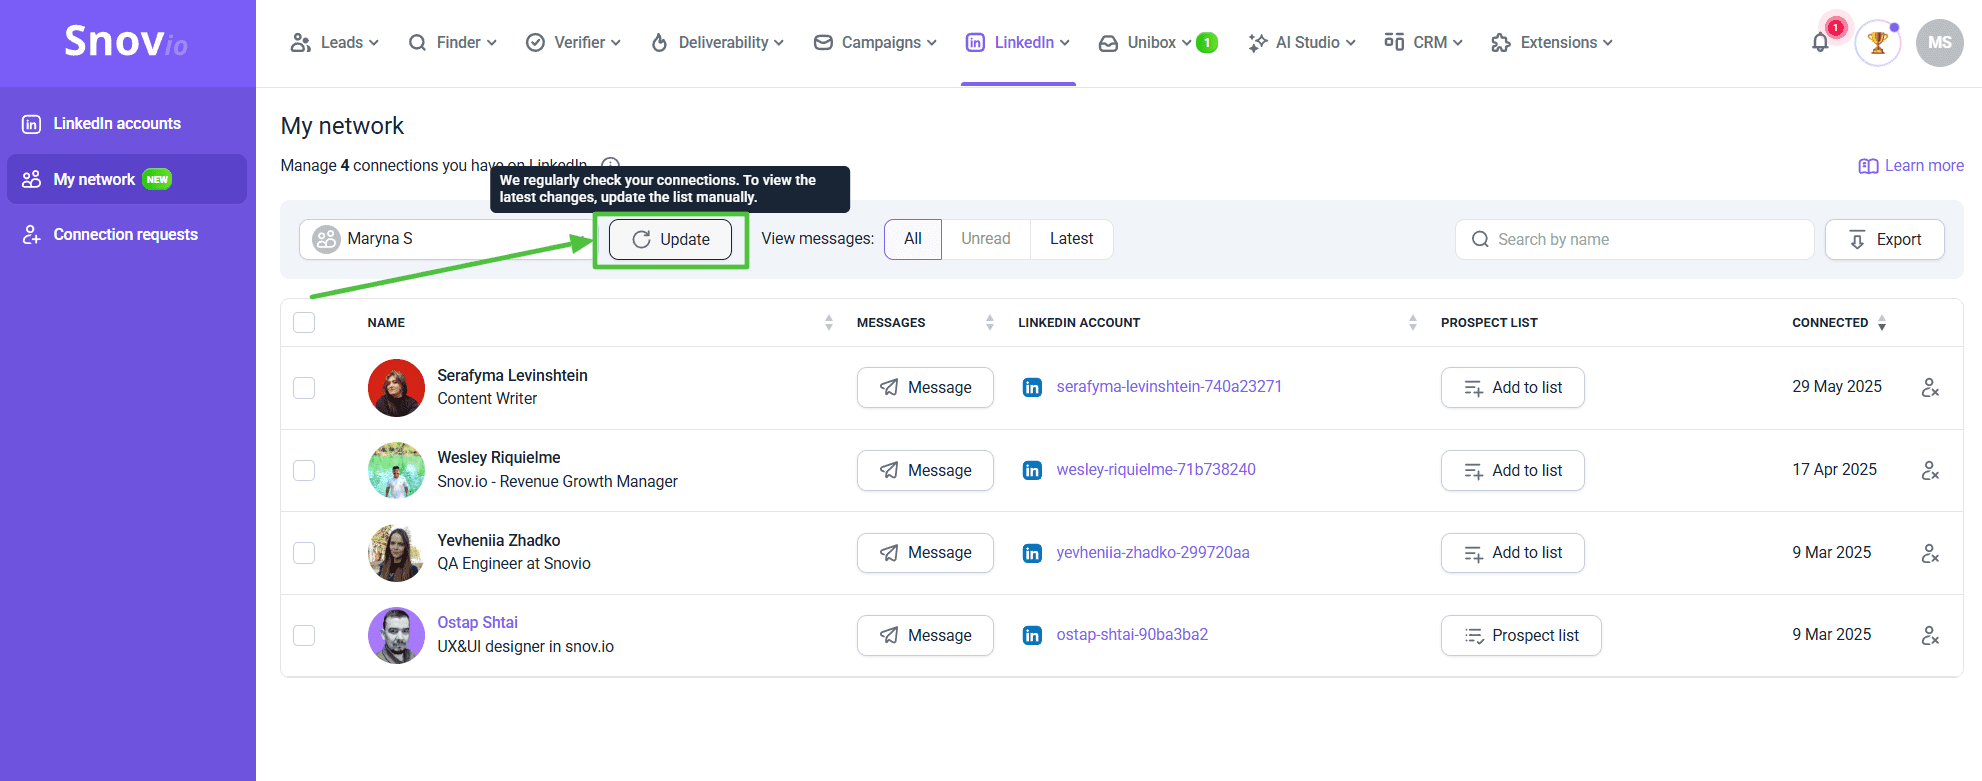
Task: Remove connection icon for Serafyma Levinshtein
Action: point(1930,387)
